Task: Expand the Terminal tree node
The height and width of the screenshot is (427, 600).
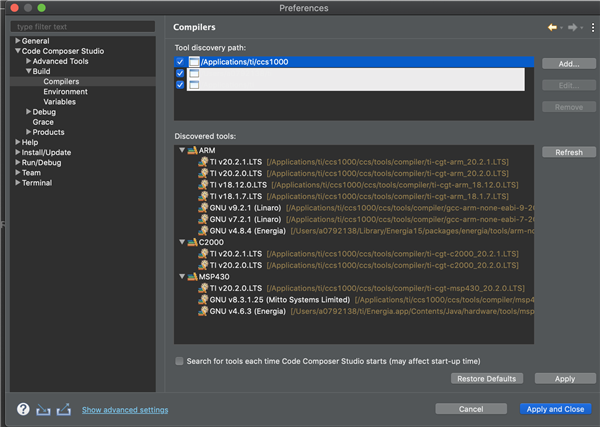Action: [x=18, y=183]
